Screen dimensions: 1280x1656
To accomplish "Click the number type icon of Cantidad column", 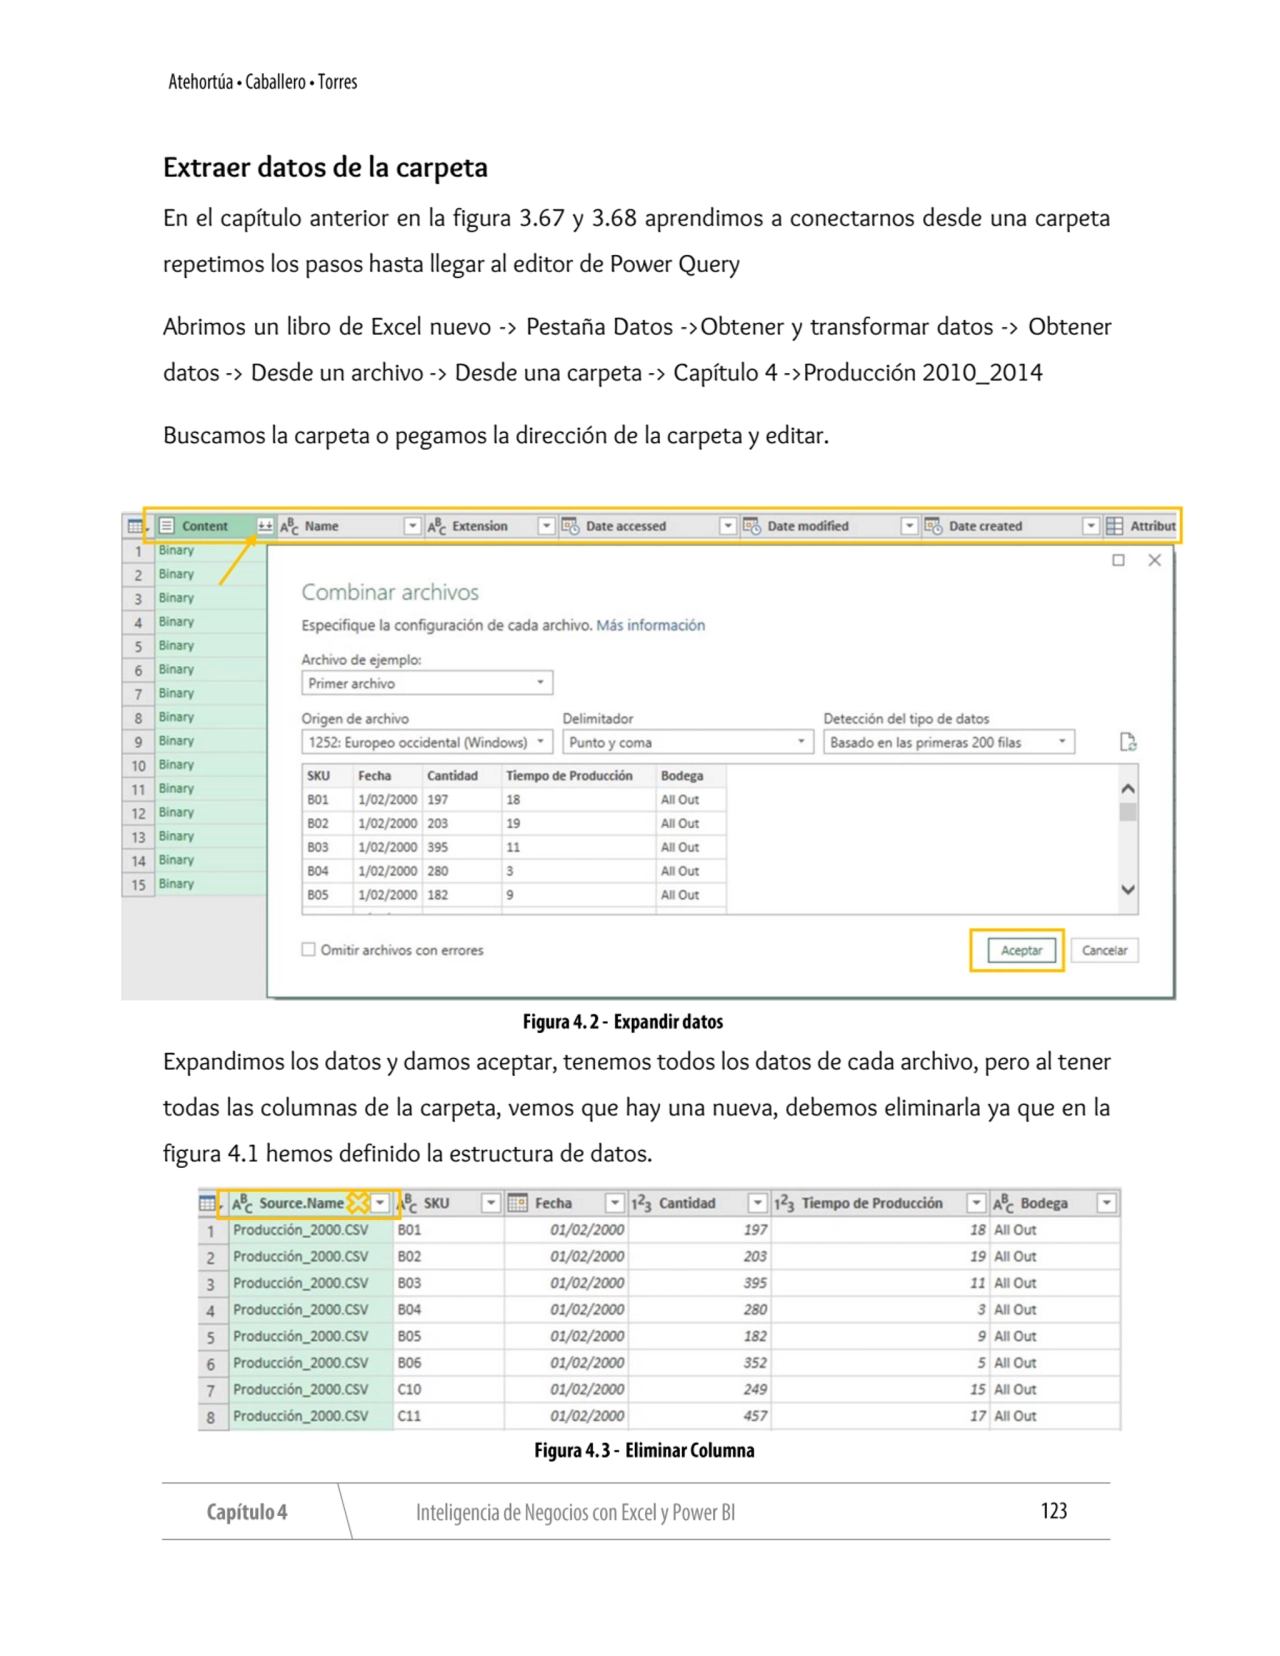I will coord(642,1203).
